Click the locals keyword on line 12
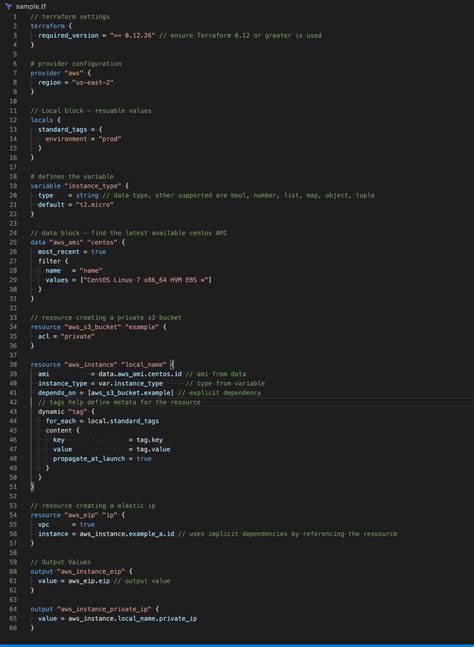This screenshot has height=647, width=474. (x=42, y=120)
